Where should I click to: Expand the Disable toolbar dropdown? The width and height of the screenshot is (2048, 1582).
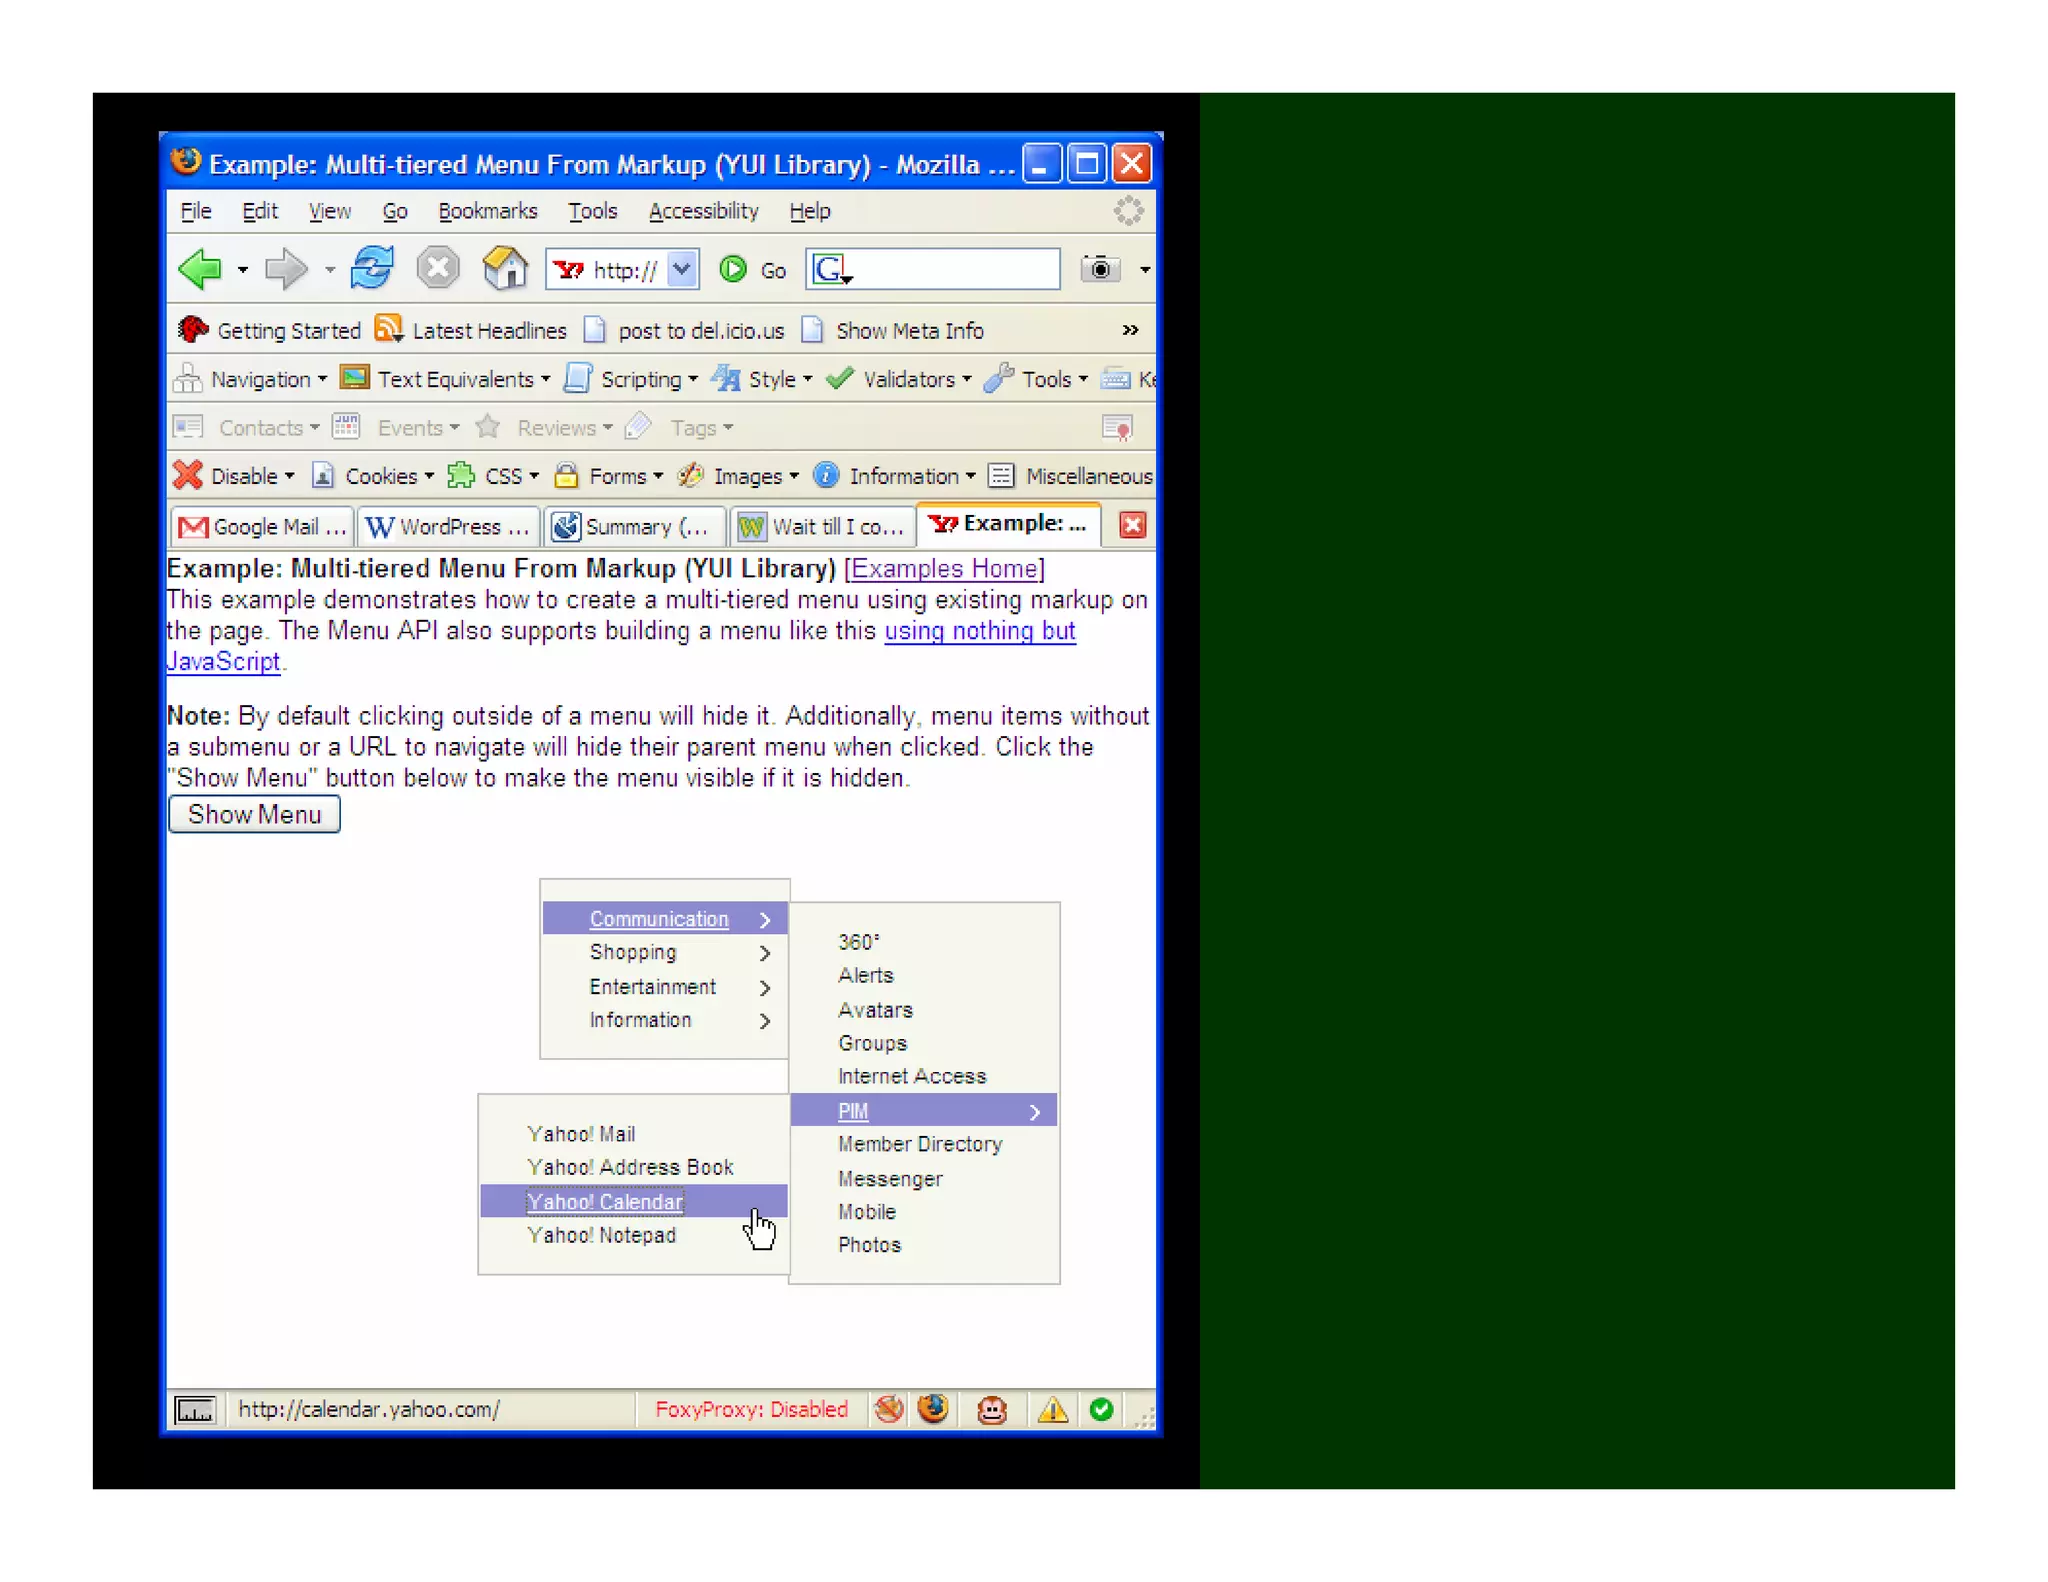[x=290, y=477]
